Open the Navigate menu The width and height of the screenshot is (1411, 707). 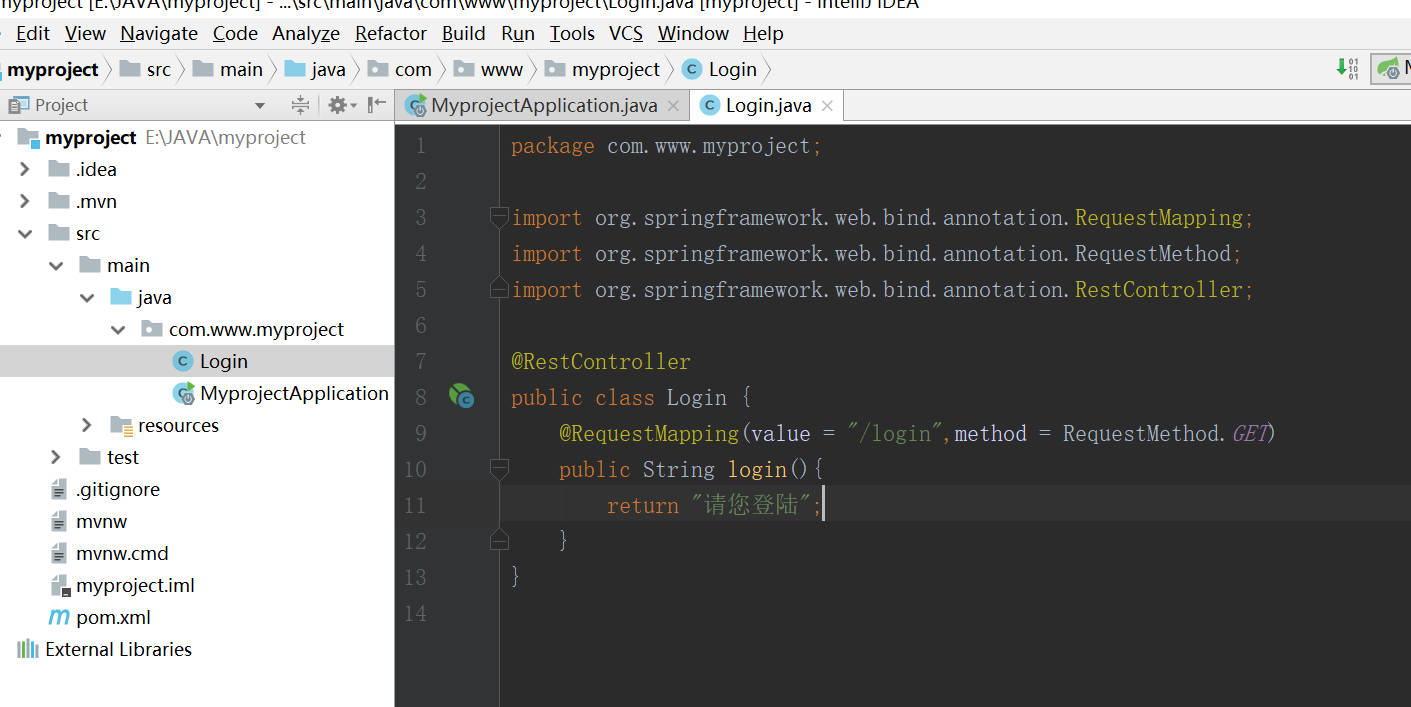(x=159, y=33)
